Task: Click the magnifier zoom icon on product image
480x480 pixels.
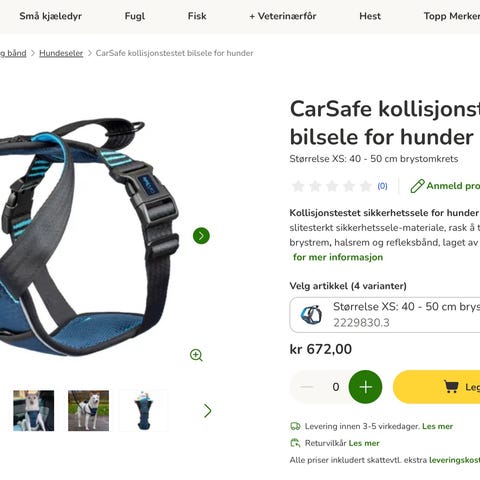Action: 196,355
